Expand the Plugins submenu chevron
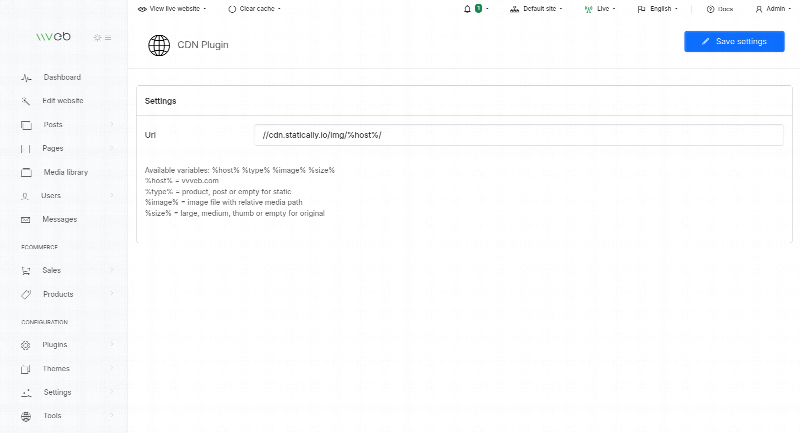The height and width of the screenshot is (433, 800). [112, 345]
